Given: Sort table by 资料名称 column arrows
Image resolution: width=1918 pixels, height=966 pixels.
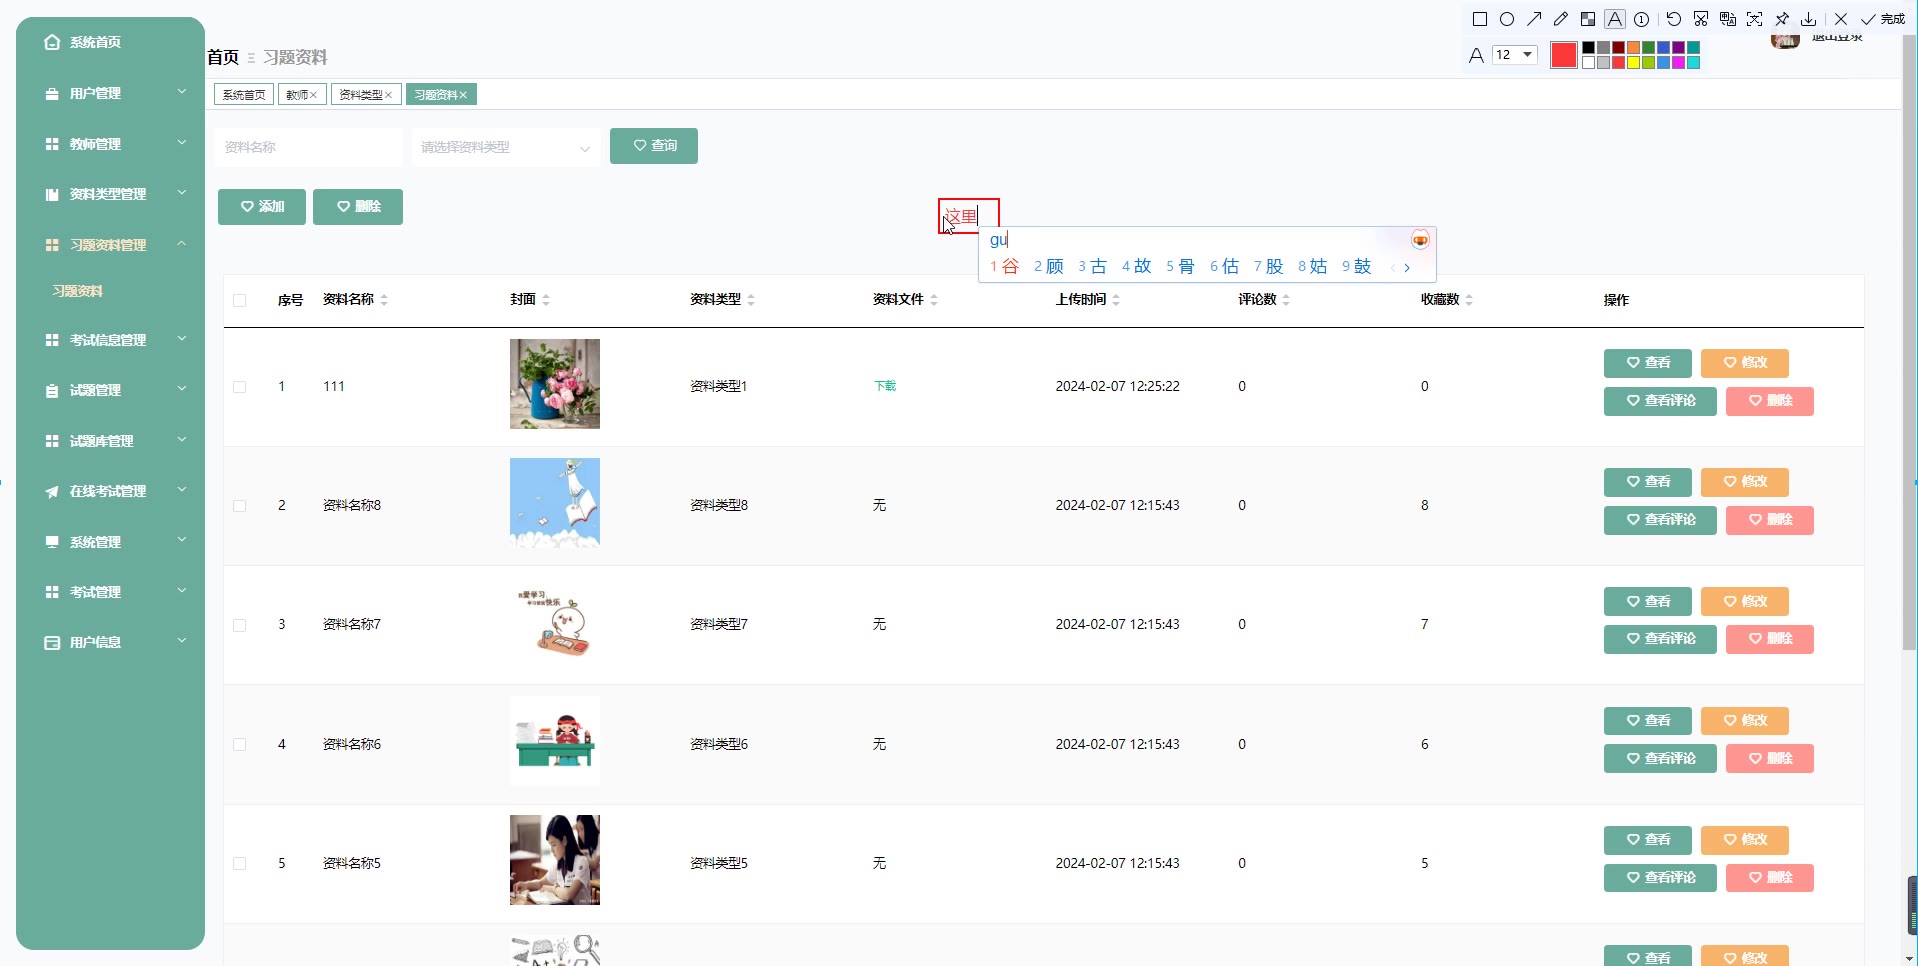Looking at the screenshot, I should point(384,300).
